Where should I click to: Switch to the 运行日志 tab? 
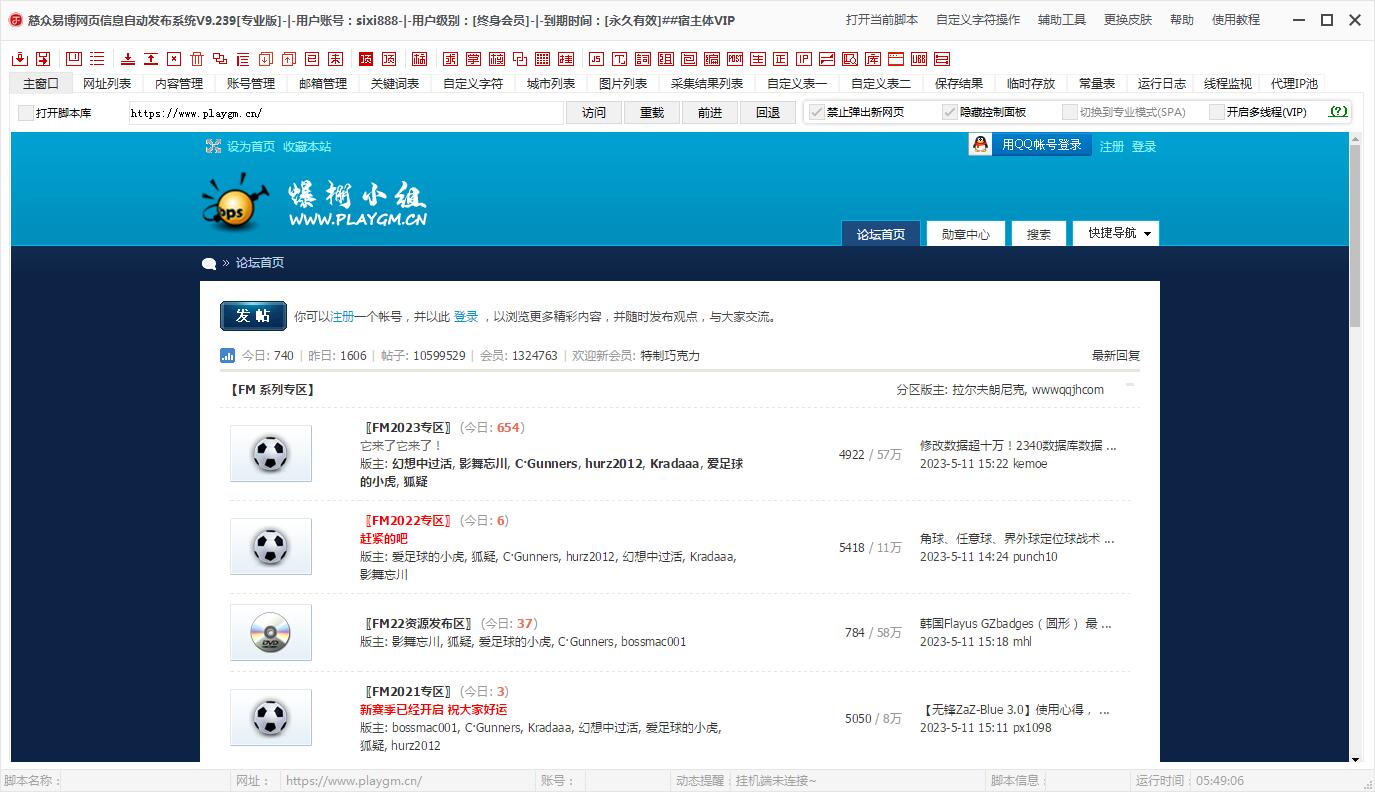click(1161, 84)
